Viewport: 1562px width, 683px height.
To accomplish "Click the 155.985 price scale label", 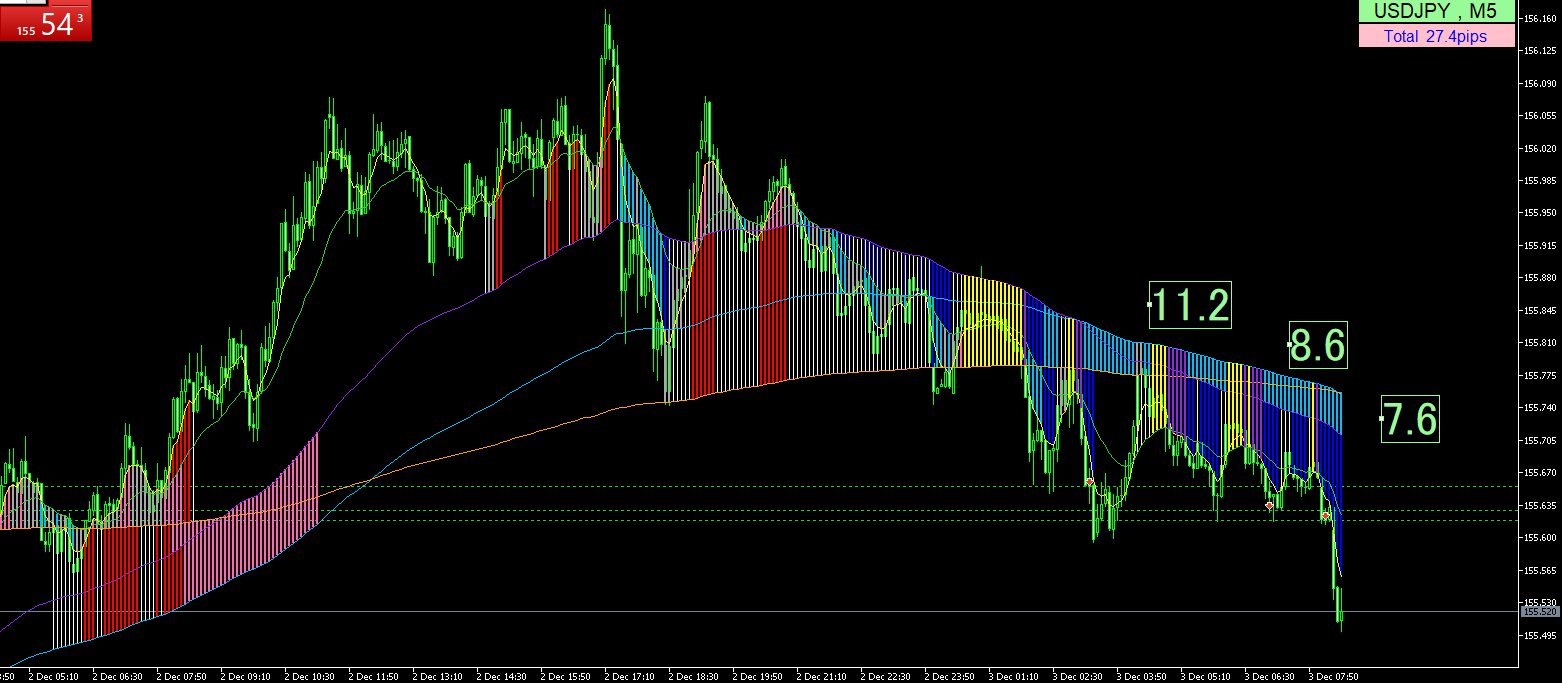I will (x=1541, y=180).
